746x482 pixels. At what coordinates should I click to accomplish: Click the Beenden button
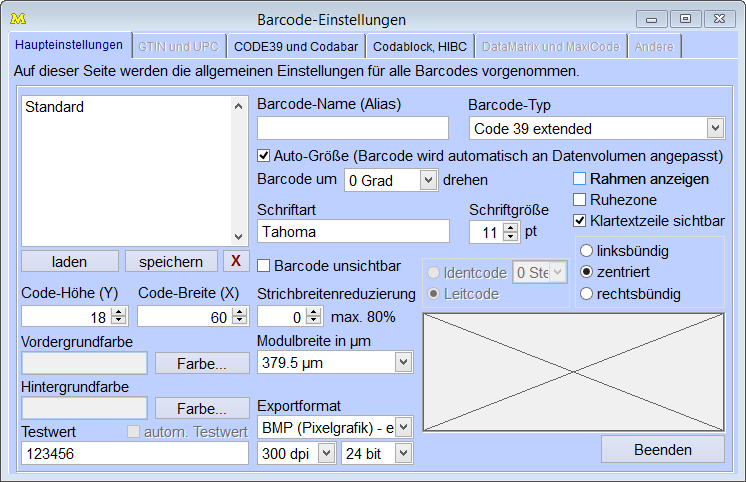(662, 450)
